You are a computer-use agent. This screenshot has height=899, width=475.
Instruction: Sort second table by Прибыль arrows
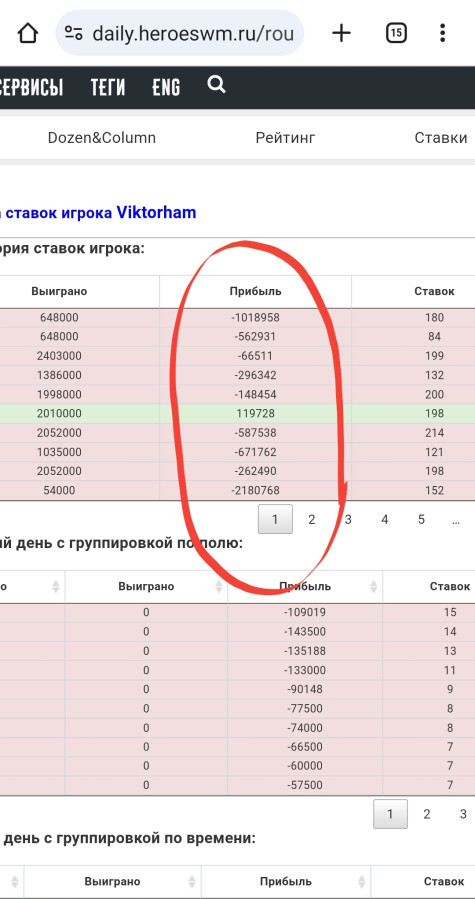click(373, 587)
